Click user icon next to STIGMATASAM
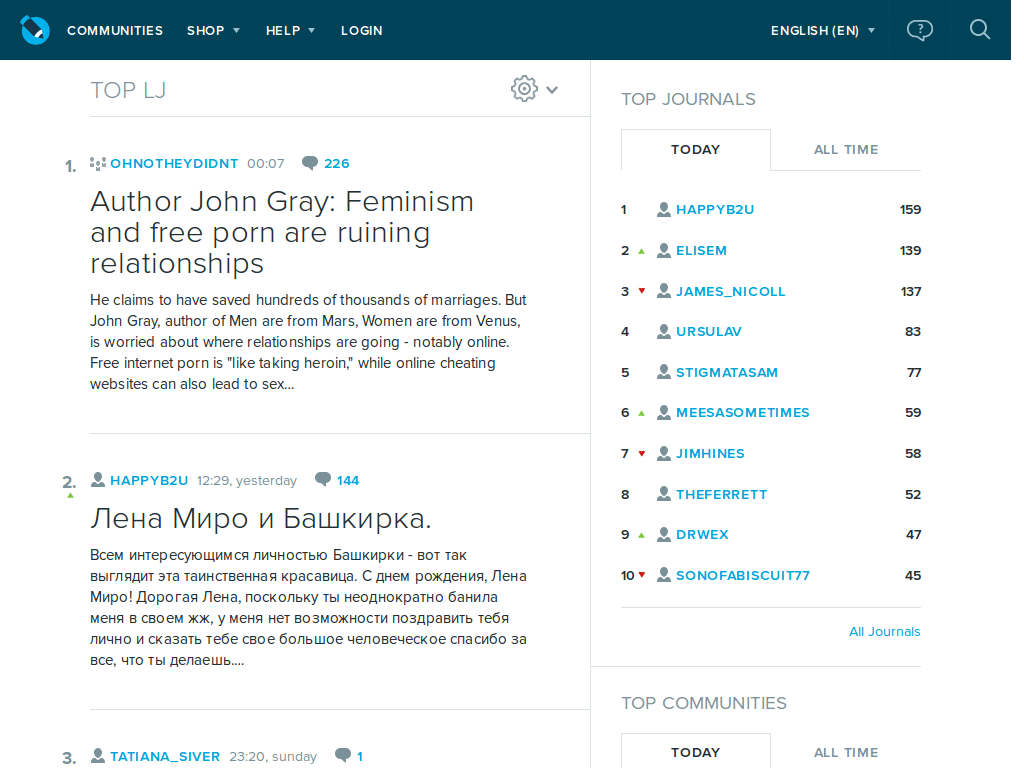 coord(664,372)
